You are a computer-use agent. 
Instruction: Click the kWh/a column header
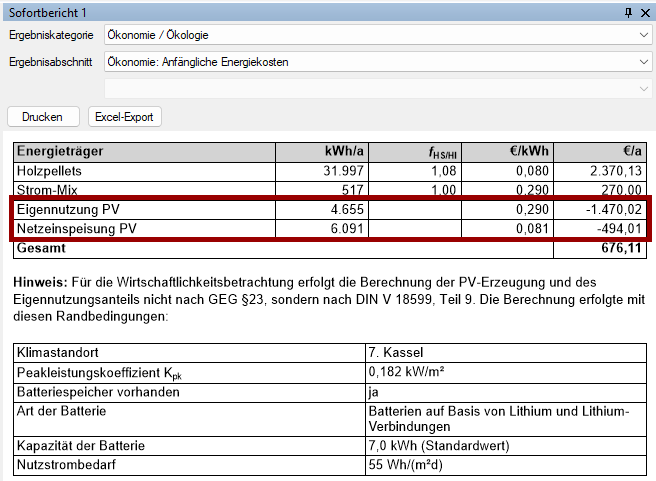344,152
